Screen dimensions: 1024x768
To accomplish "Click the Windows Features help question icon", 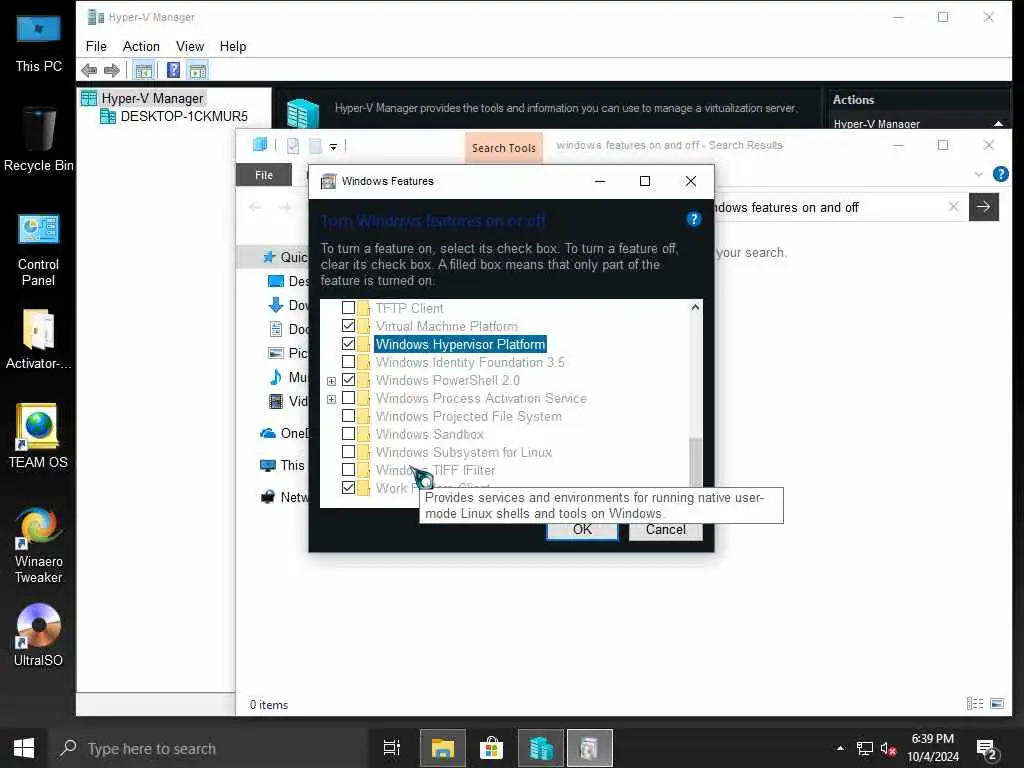I will pyautogui.click(x=694, y=219).
